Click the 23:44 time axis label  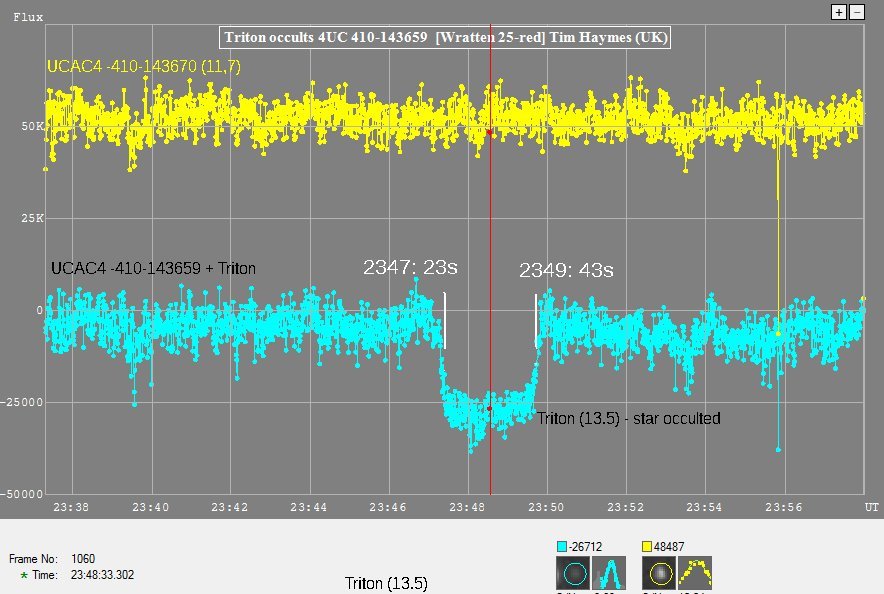click(x=308, y=507)
